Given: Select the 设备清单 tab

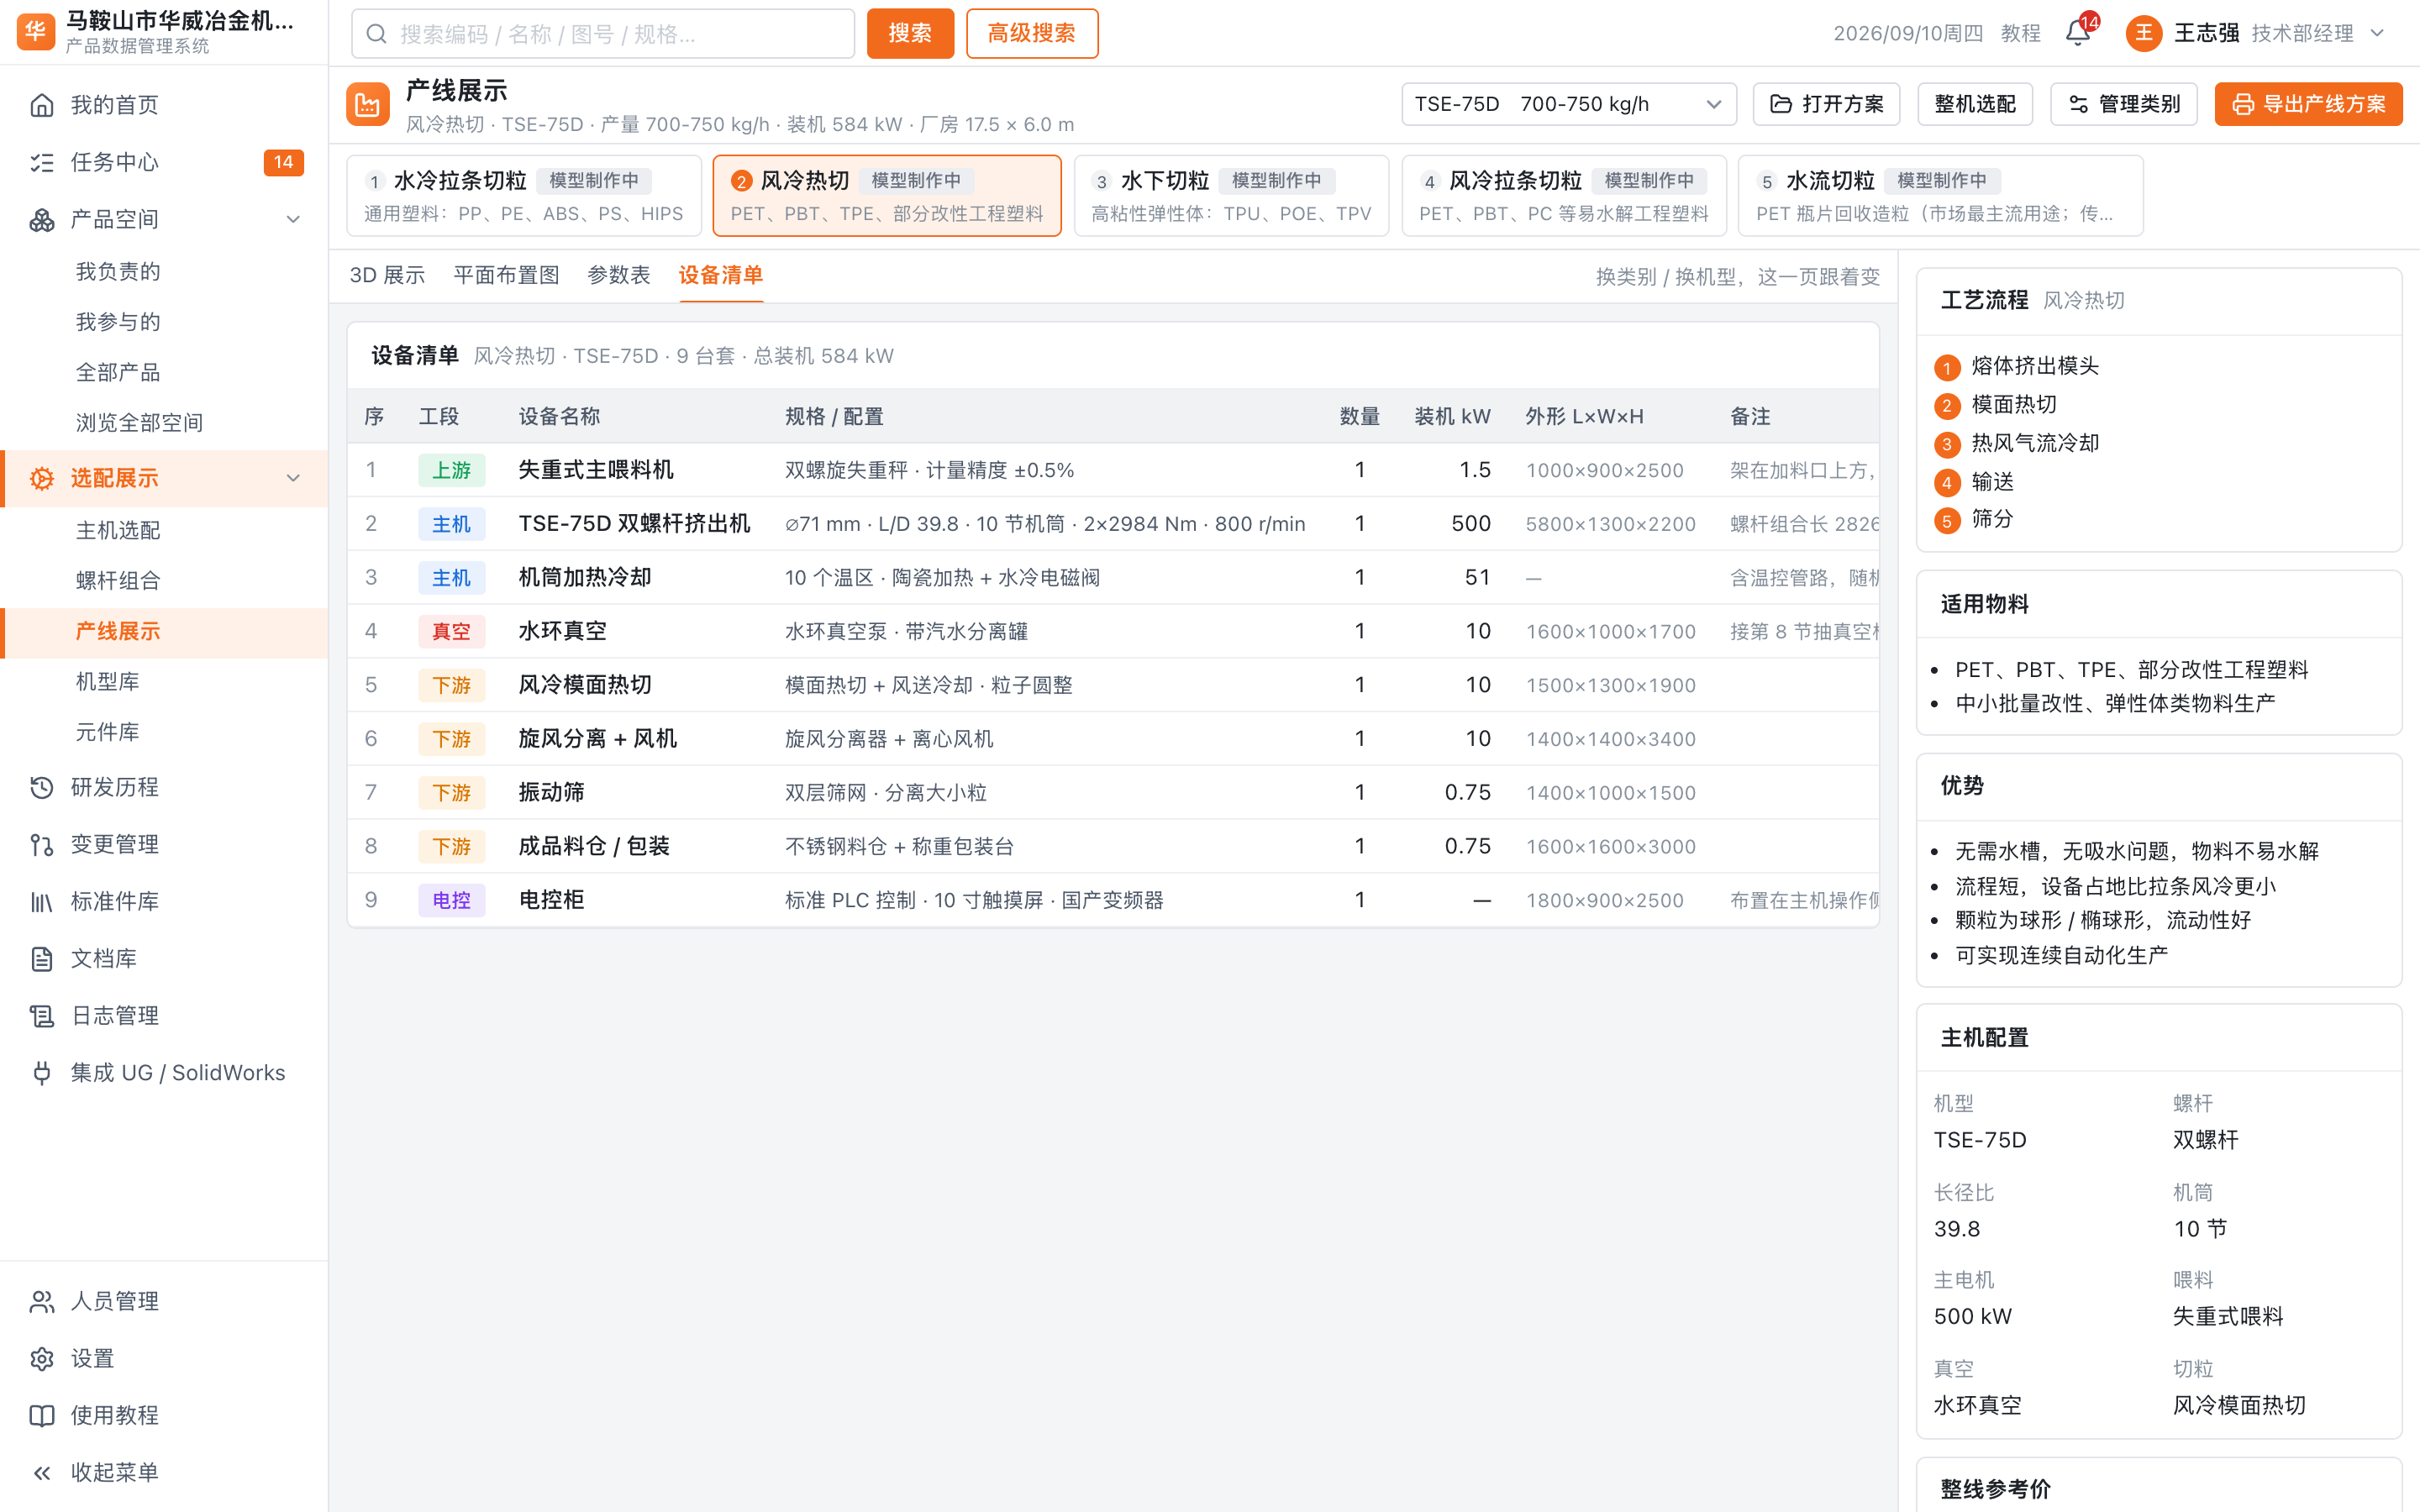Looking at the screenshot, I should 720,275.
